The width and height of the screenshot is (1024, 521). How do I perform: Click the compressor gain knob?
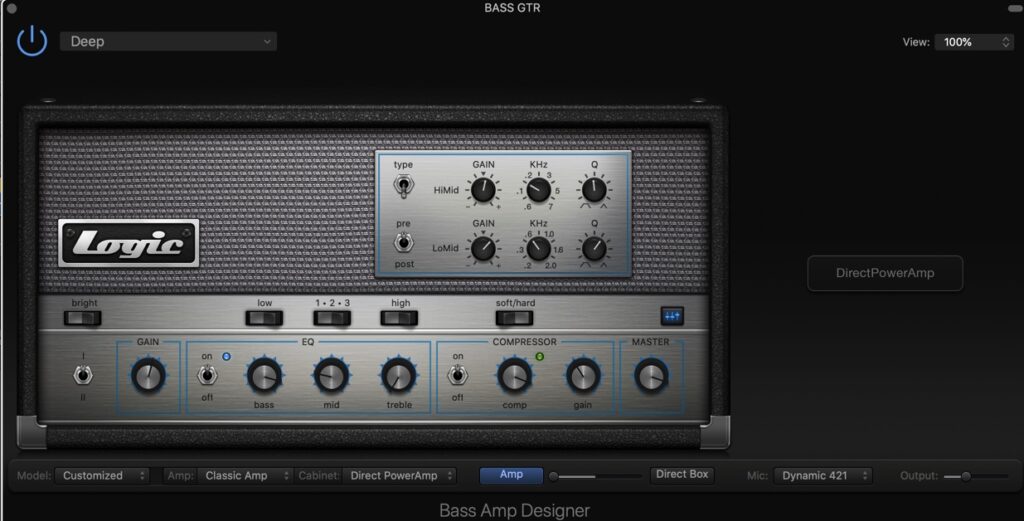coord(583,375)
